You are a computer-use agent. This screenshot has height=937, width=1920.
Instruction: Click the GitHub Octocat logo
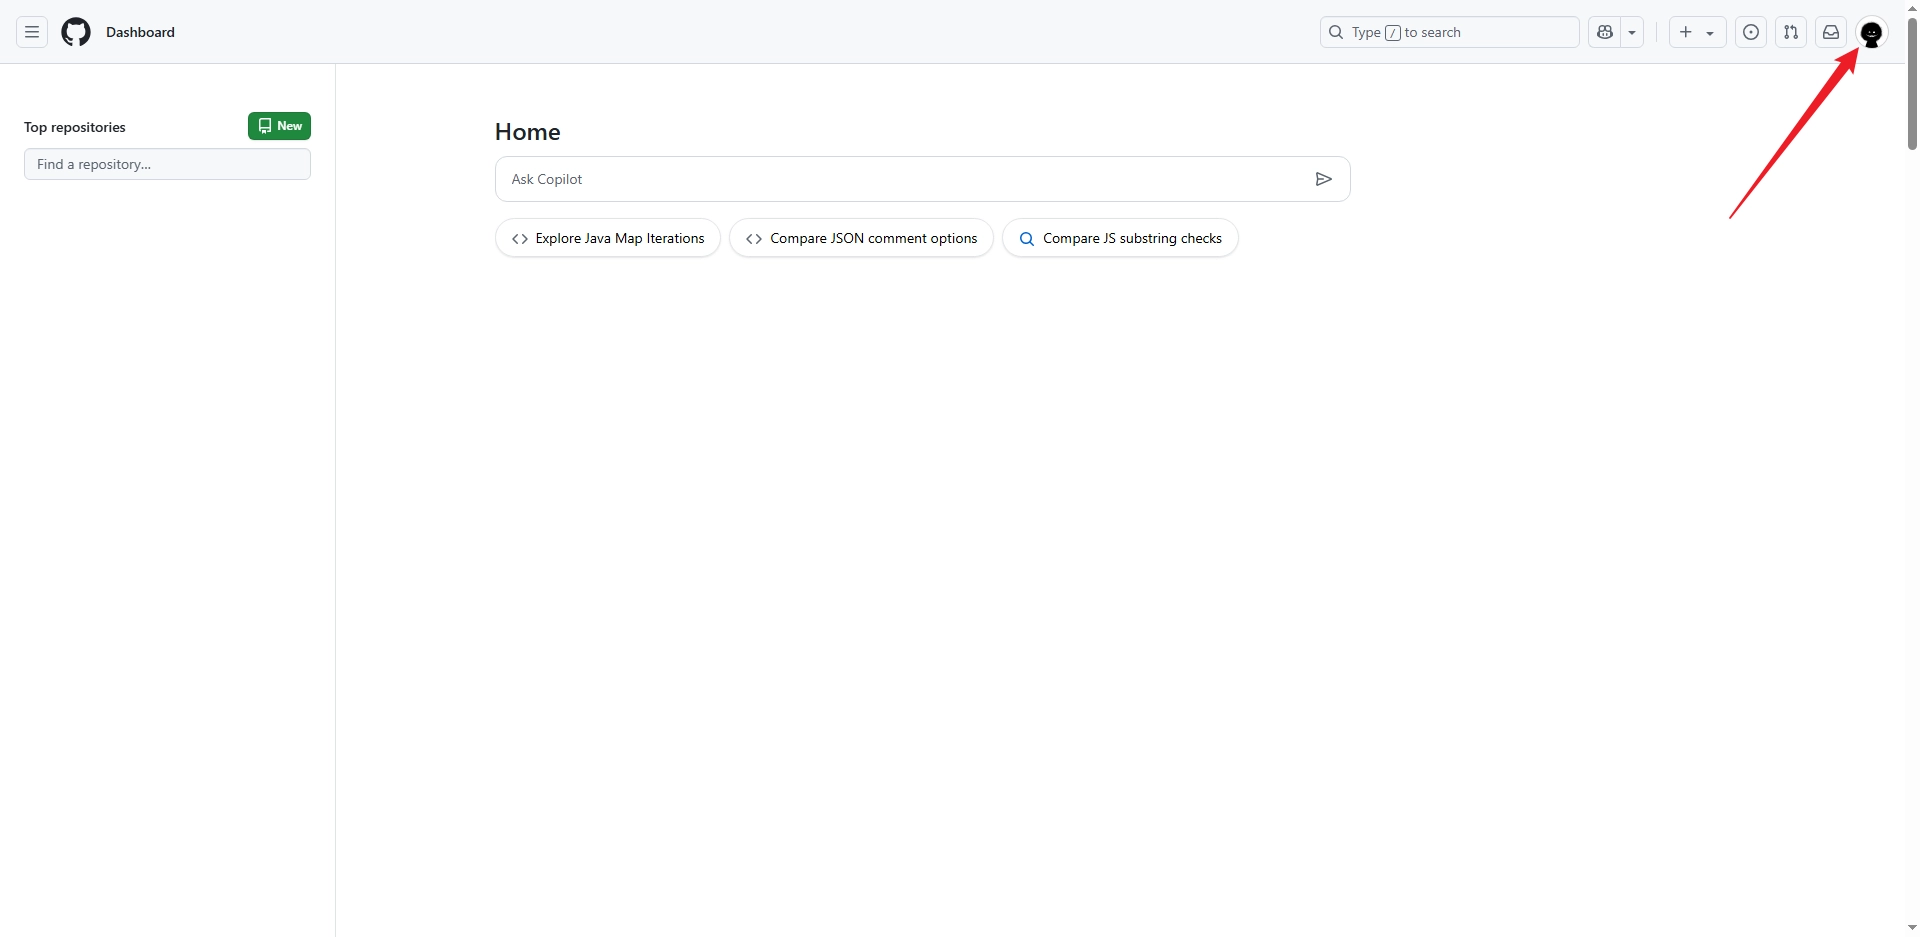(x=76, y=32)
